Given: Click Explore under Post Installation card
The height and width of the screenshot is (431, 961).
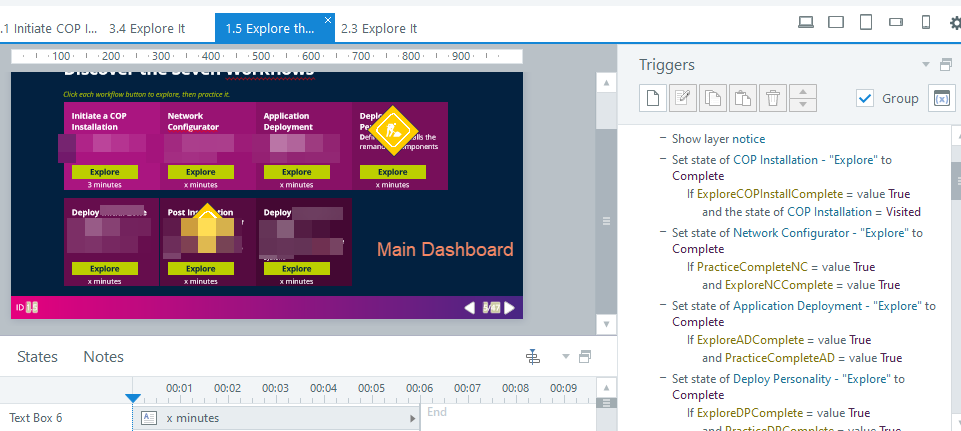Looking at the screenshot, I should pyautogui.click(x=201, y=269).
